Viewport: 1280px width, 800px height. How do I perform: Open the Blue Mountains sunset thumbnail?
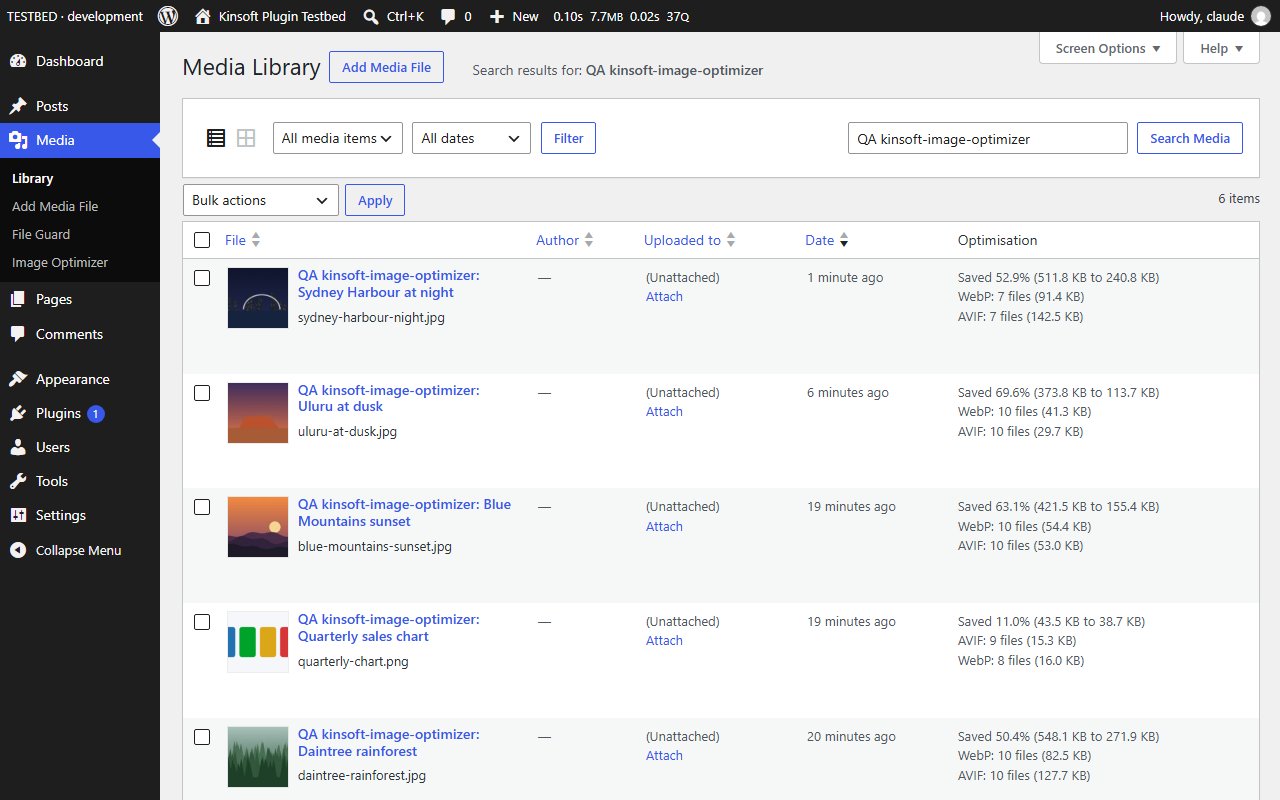258,527
